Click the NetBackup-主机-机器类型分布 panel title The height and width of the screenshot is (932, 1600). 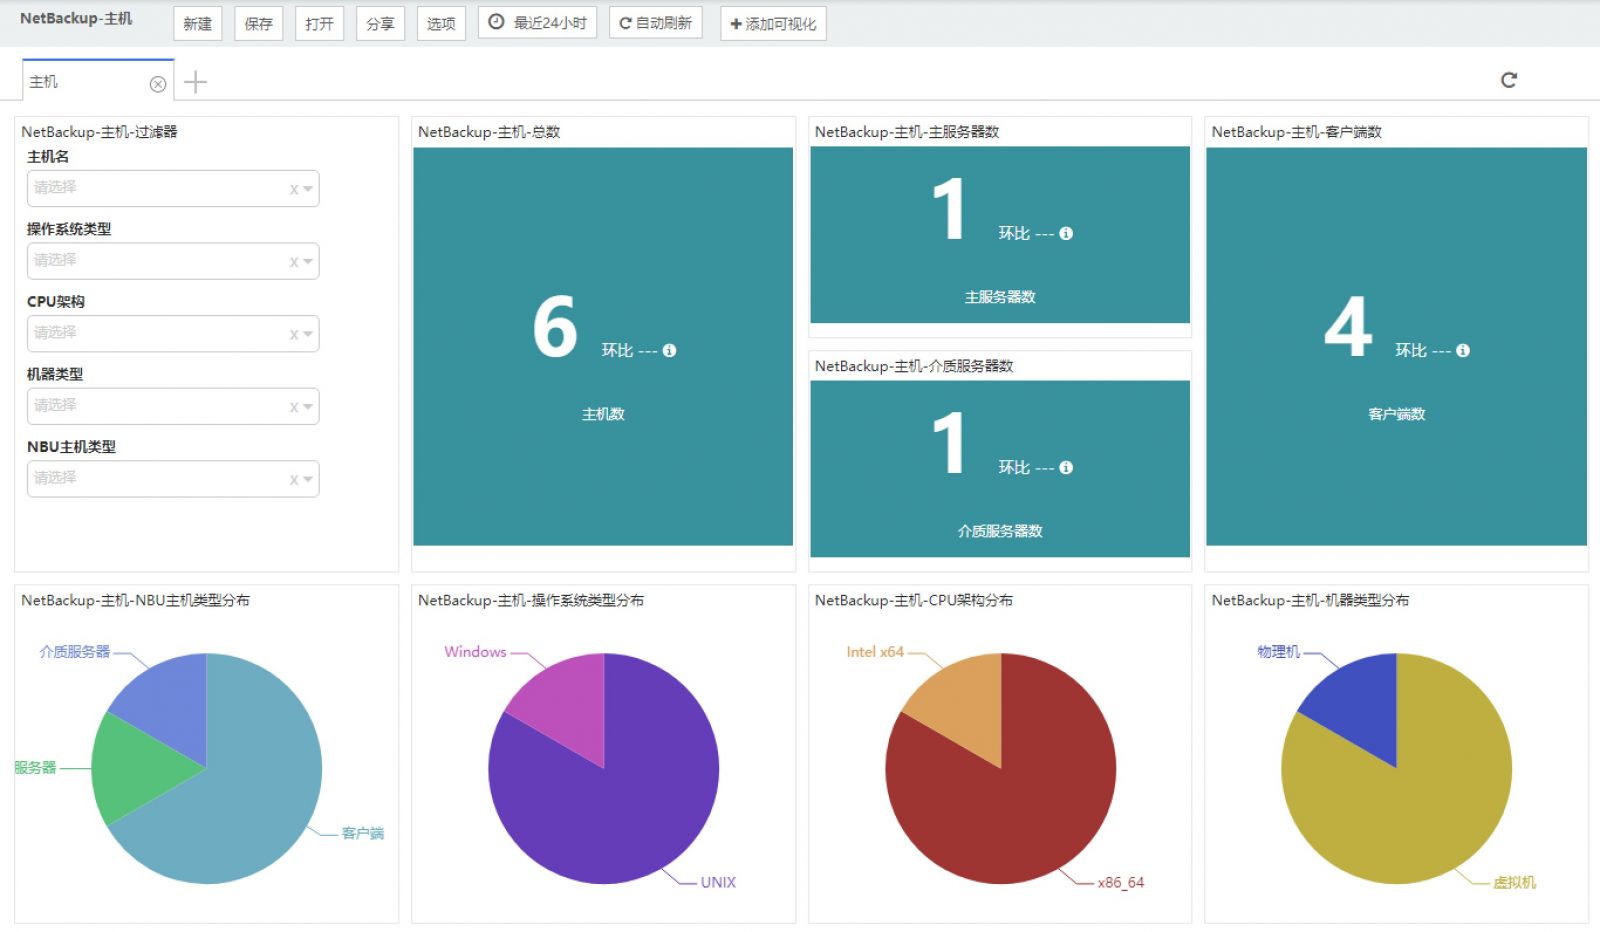coord(1310,600)
